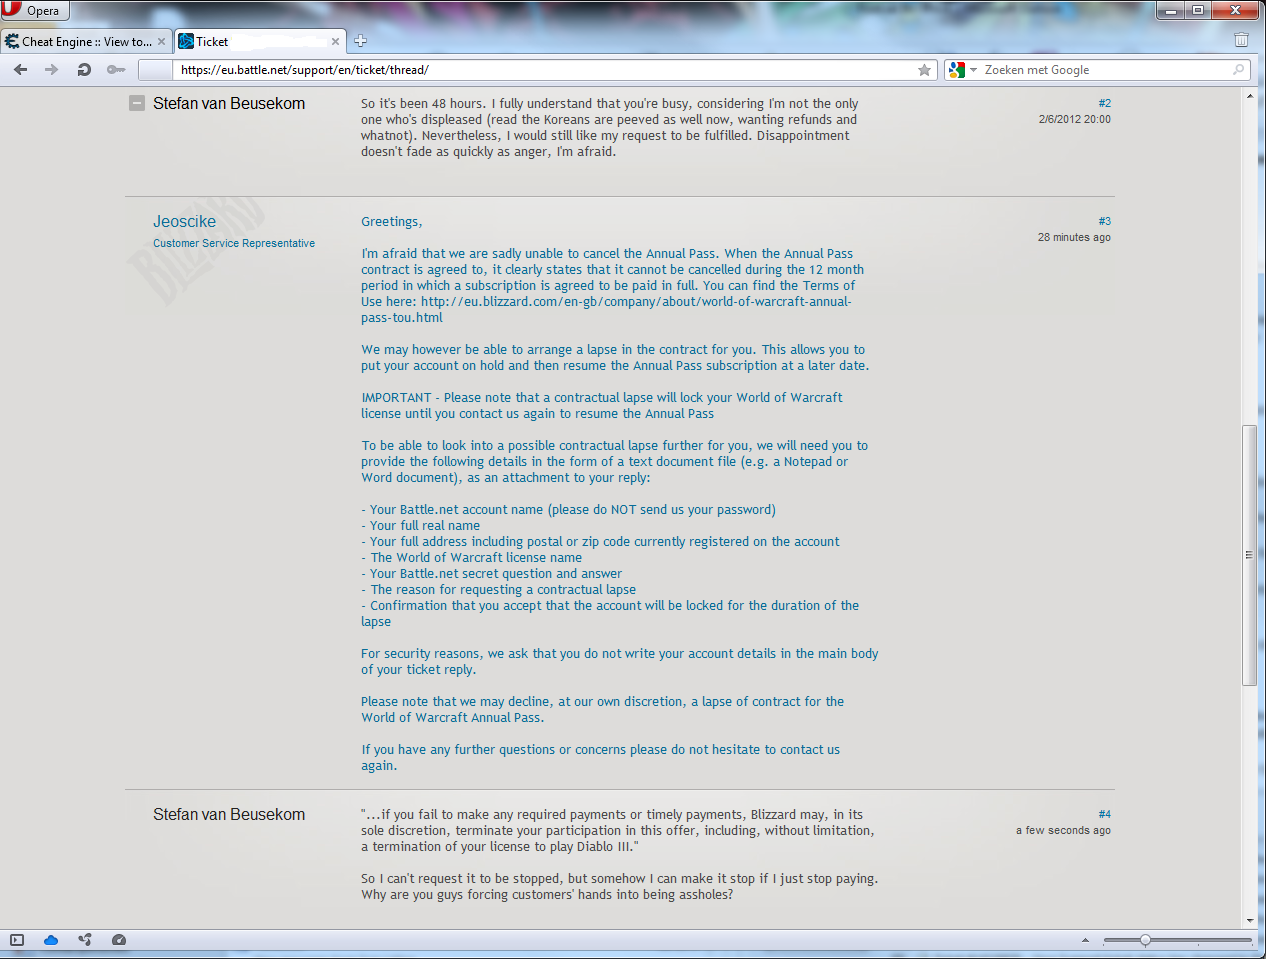Click Stefan van Beusekom name on post #2

(229, 104)
